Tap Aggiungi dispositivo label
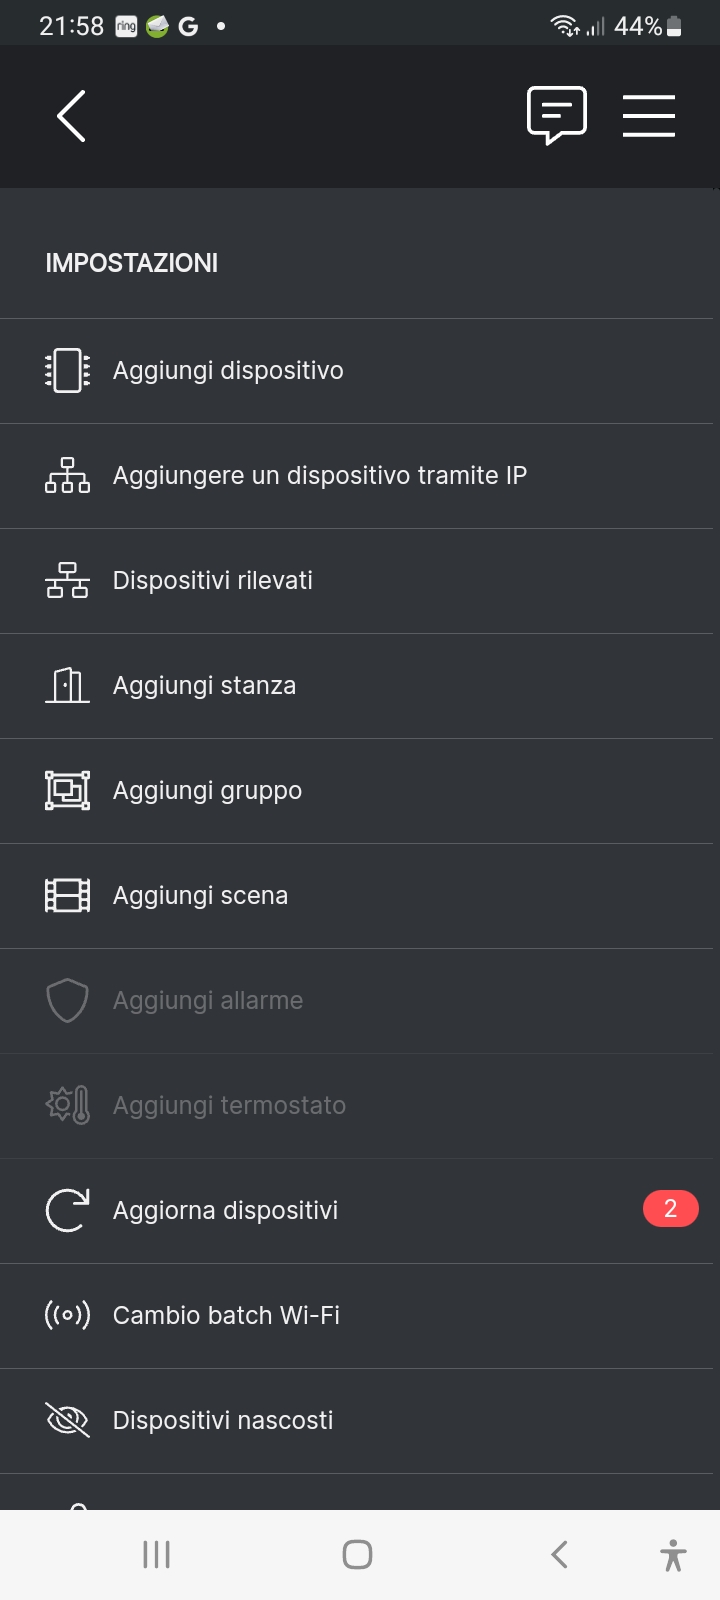The width and height of the screenshot is (720, 1600). coord(228,371)
